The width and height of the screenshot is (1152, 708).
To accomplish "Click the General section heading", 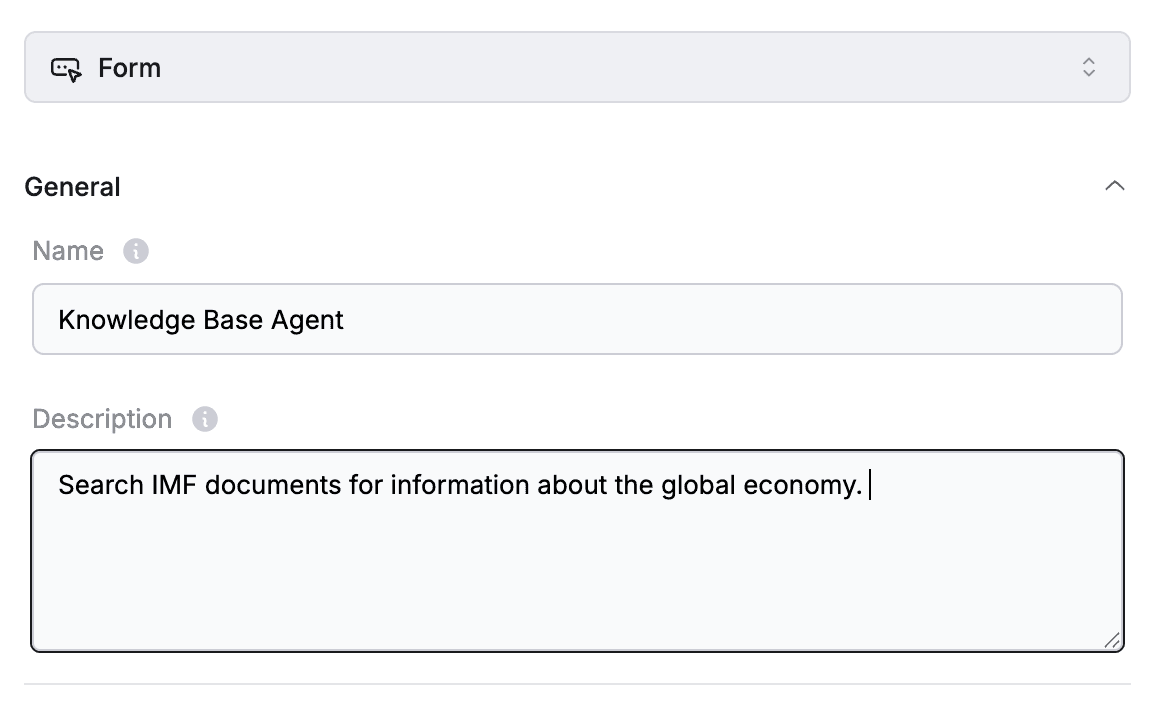I will [x=72, y=187].
